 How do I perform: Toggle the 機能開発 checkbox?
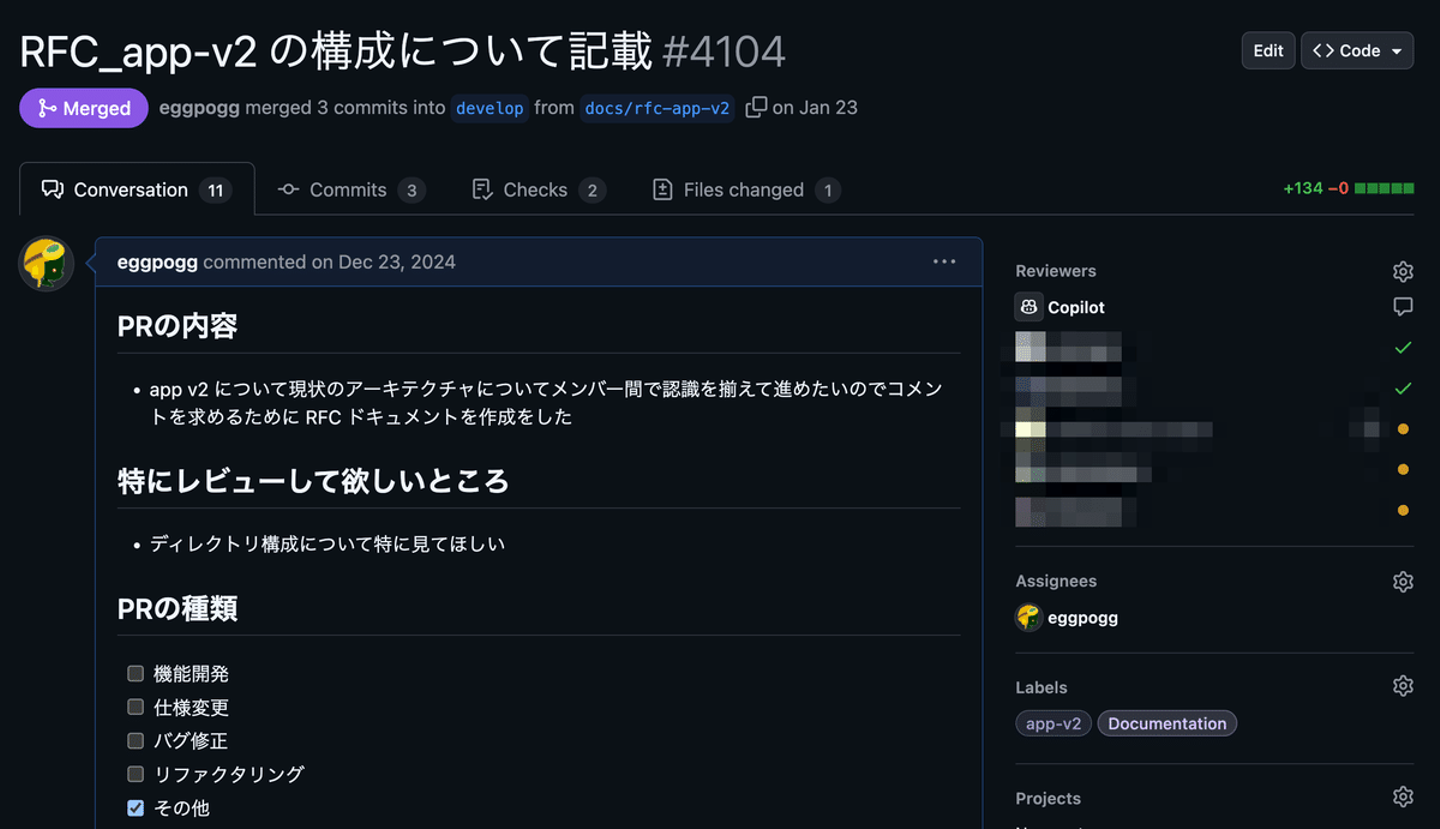(136, 673)
